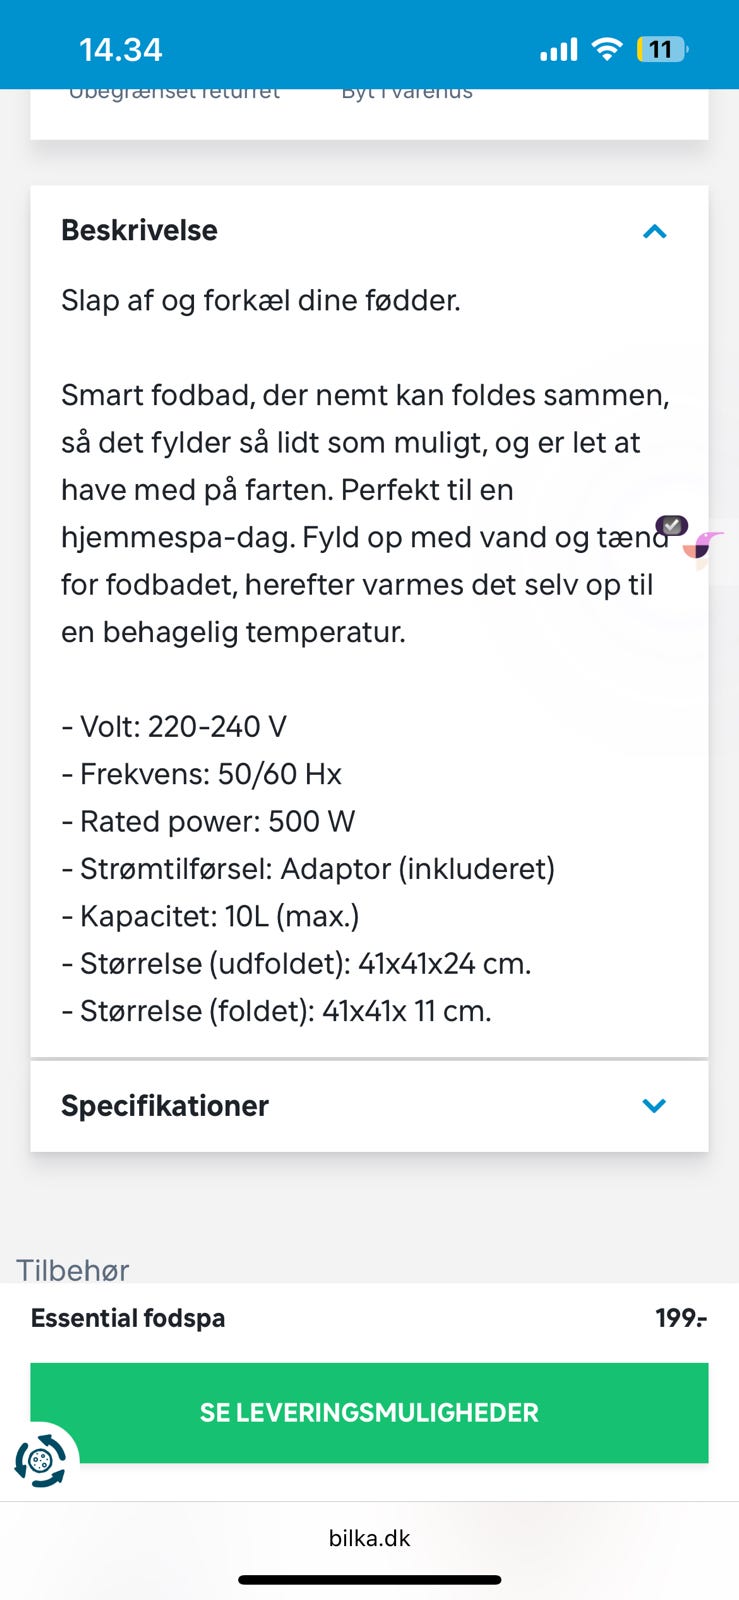
Task: Tap the Wi-Fi status icon
Action: tap(606, 49)
